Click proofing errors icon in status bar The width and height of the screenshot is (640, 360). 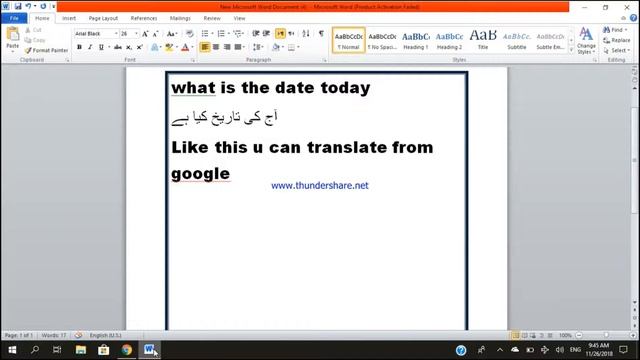(x=78, y=336)
